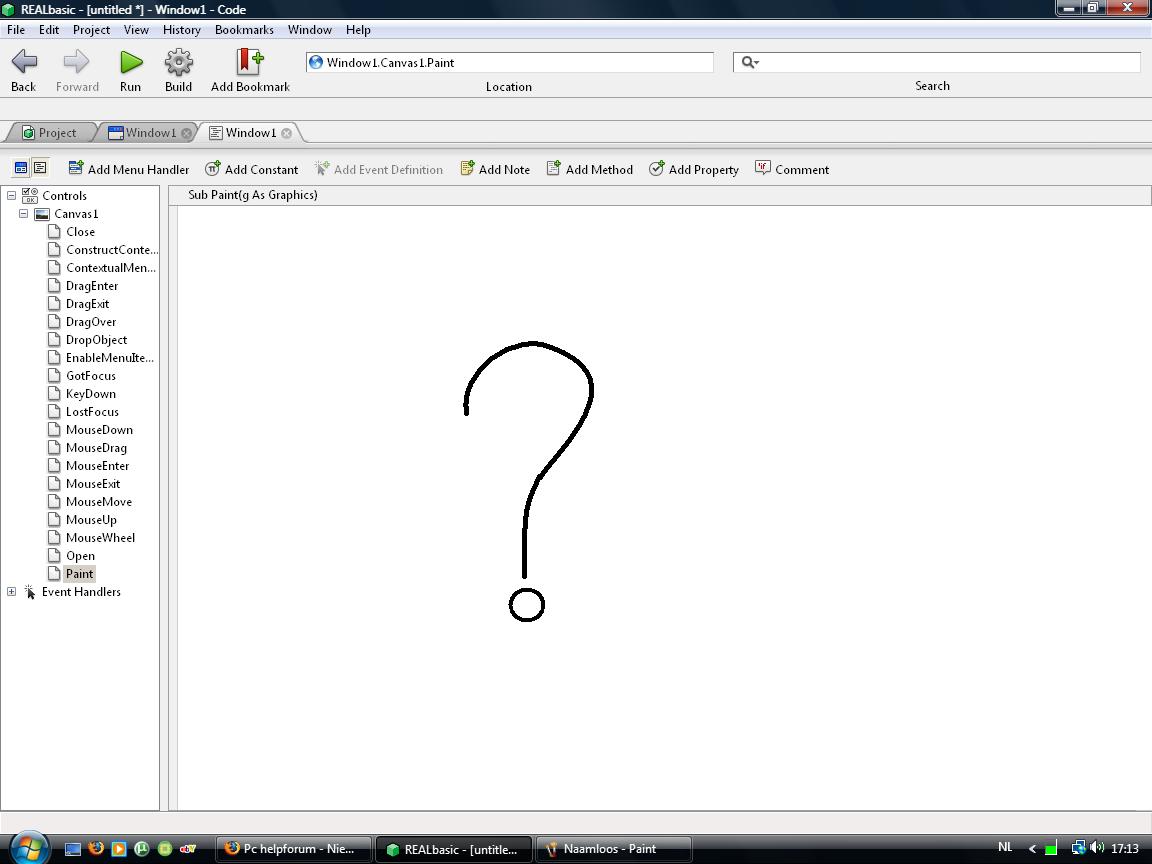Screen dimensions: 1152x864
Task: Collapse the Canvas1 tree node
Action: (25, 213)
